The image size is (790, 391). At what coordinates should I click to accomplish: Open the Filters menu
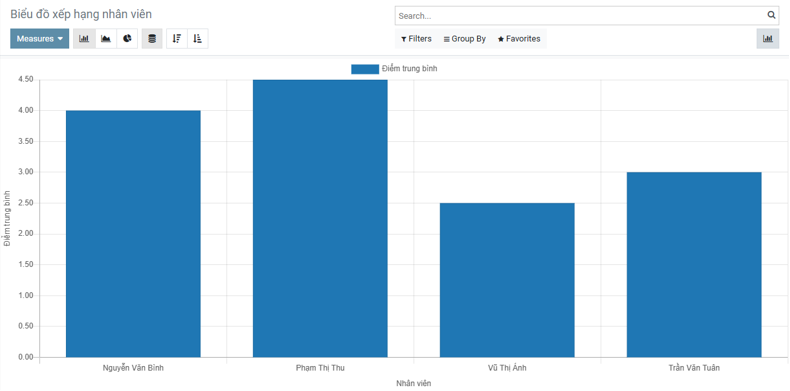416,39
